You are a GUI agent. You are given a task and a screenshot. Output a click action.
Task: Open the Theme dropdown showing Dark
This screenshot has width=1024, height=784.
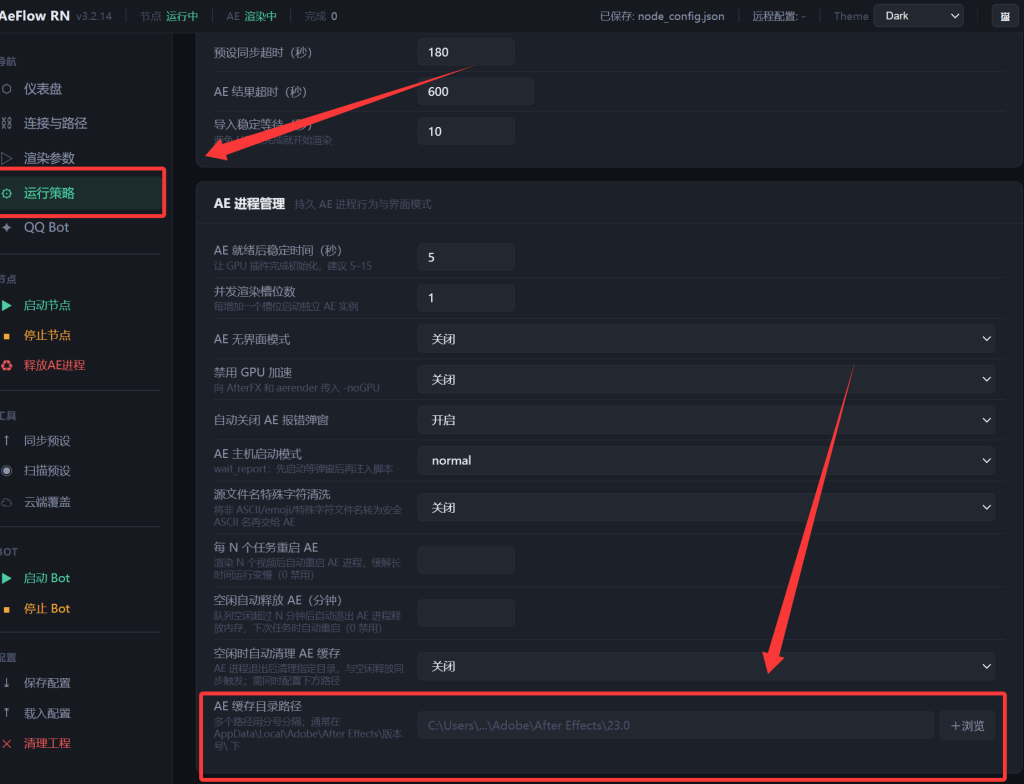918,16
